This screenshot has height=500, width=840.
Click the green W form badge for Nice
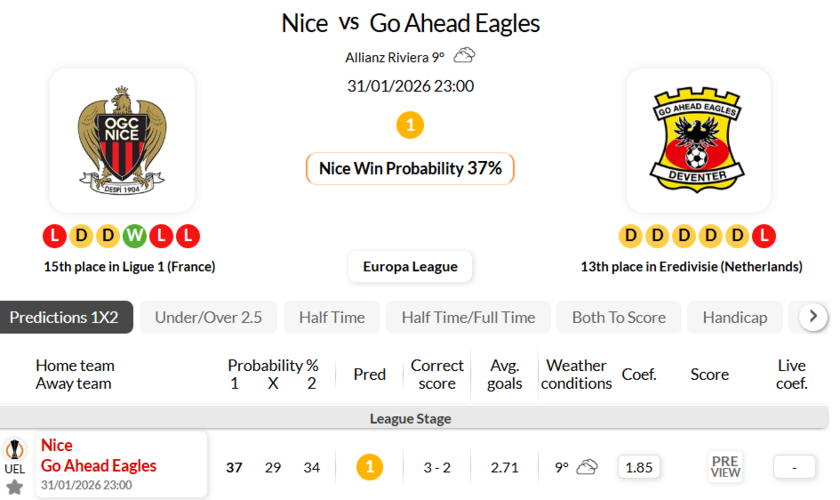tap(135, 237)
